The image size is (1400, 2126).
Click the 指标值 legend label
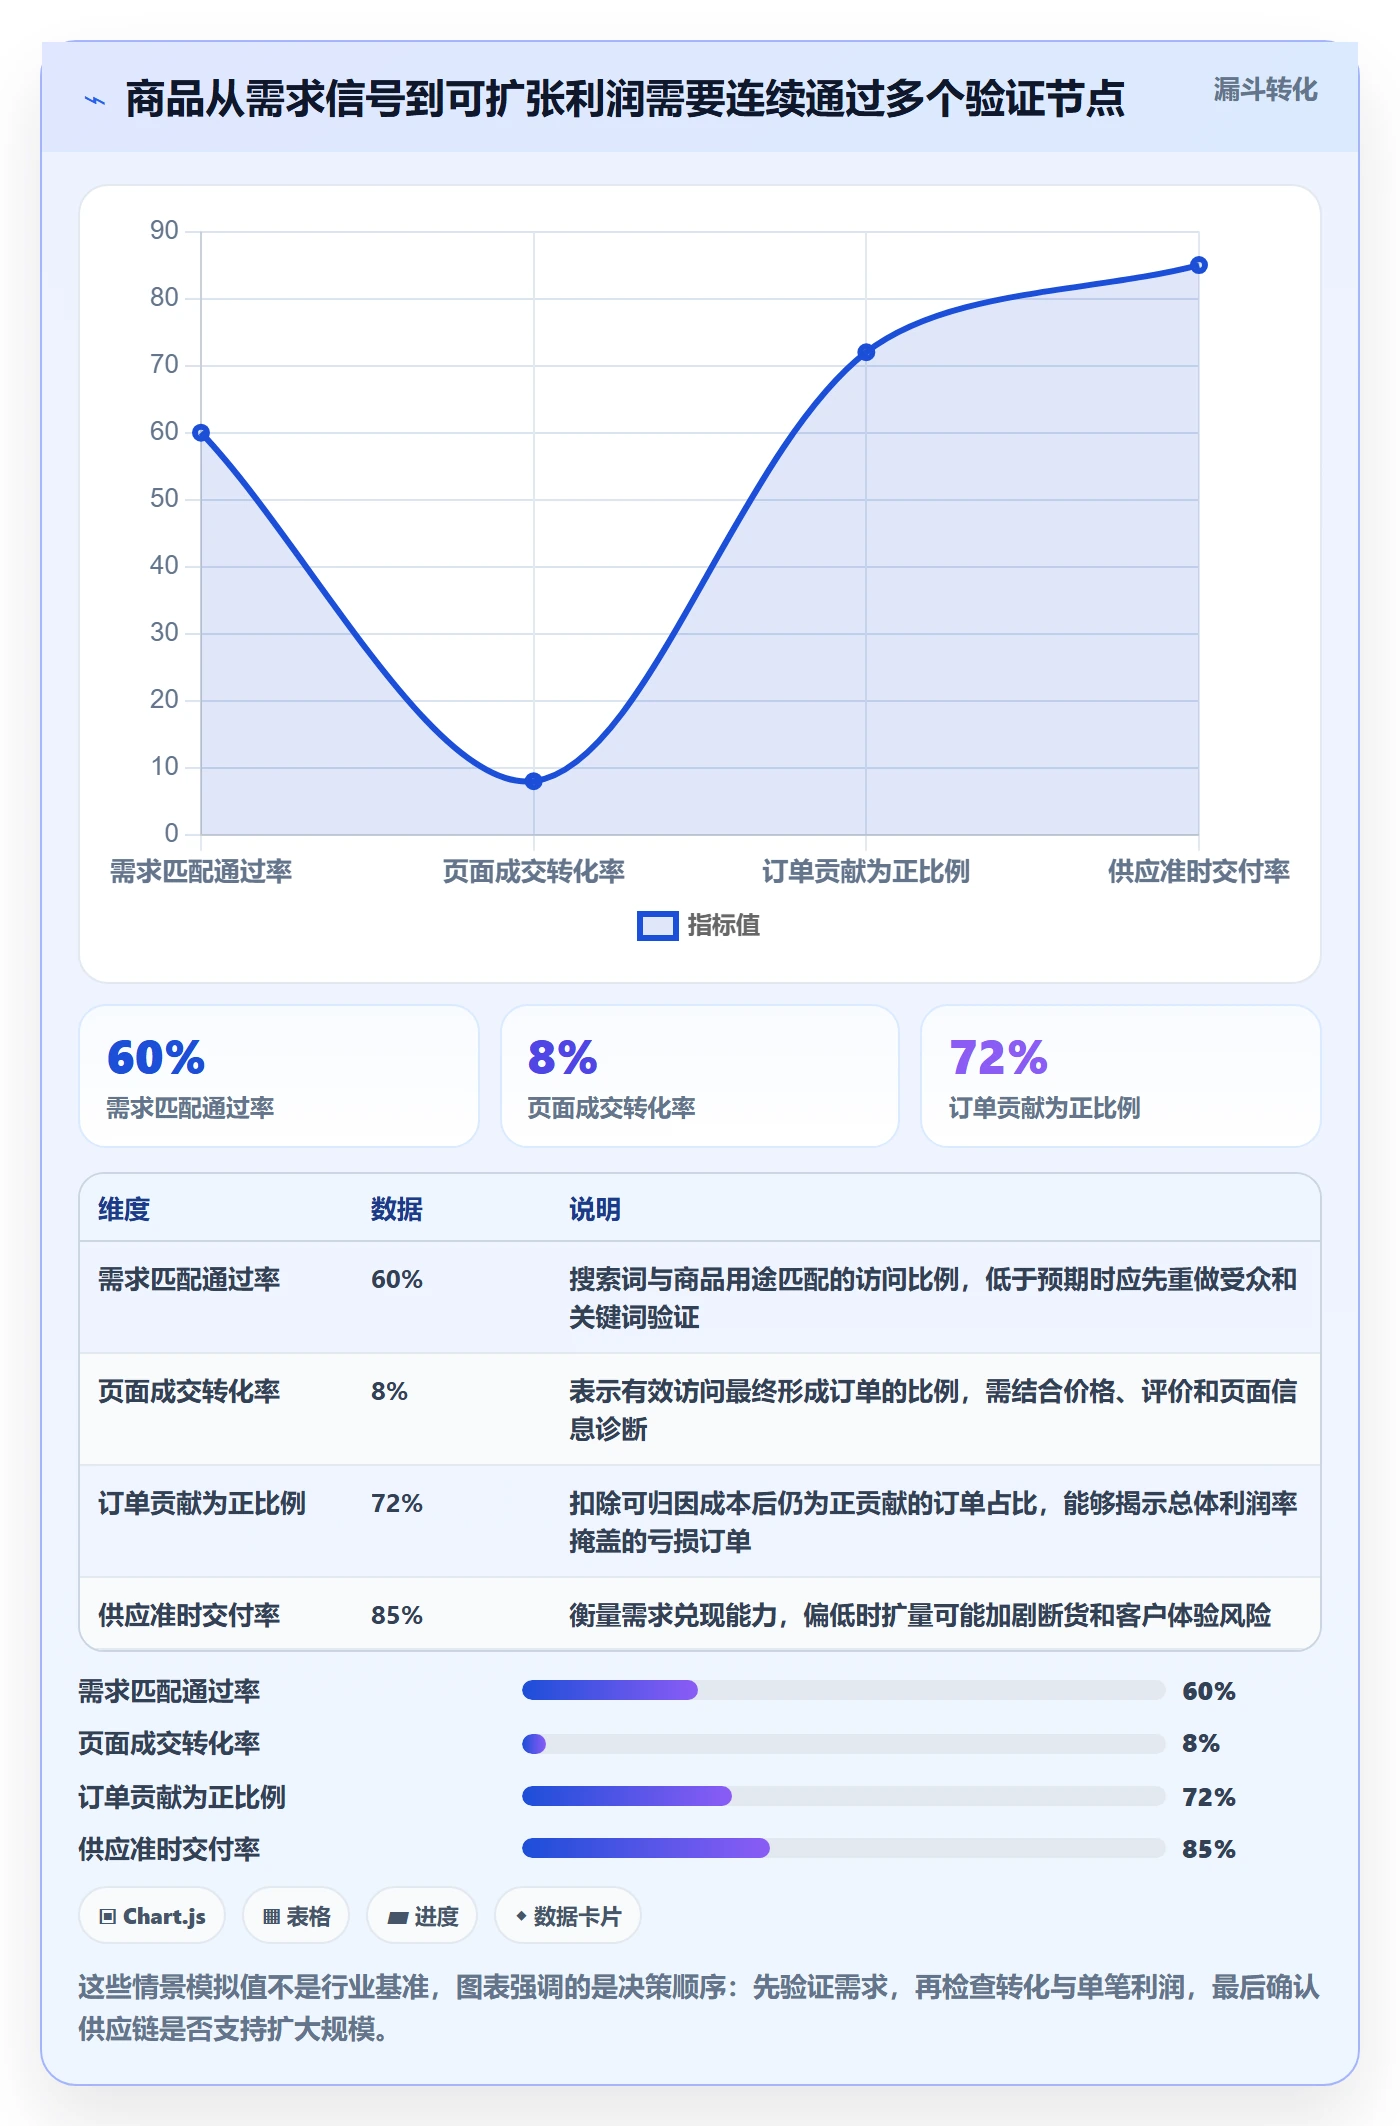pos(723,926)
